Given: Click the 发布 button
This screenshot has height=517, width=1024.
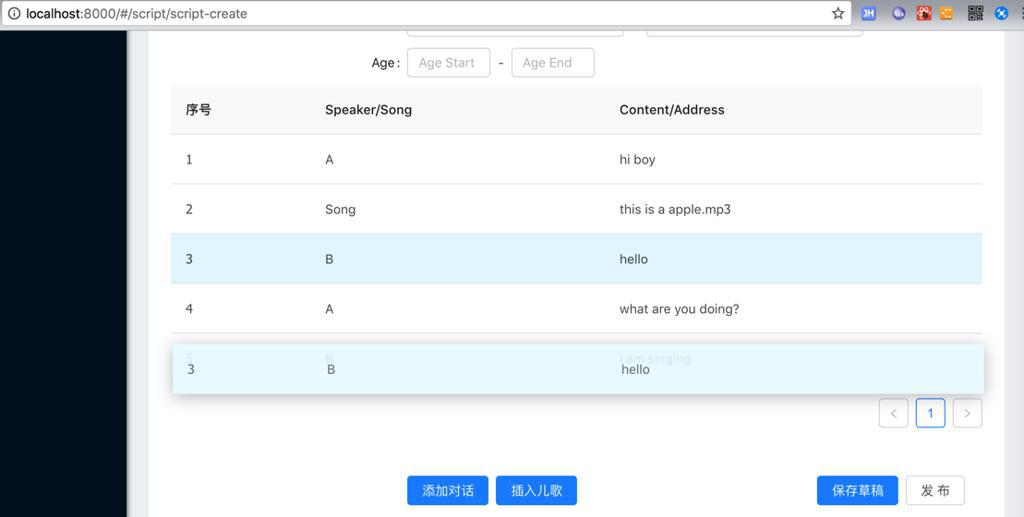Looking at the screenshot, I should (x=935, y=491).
